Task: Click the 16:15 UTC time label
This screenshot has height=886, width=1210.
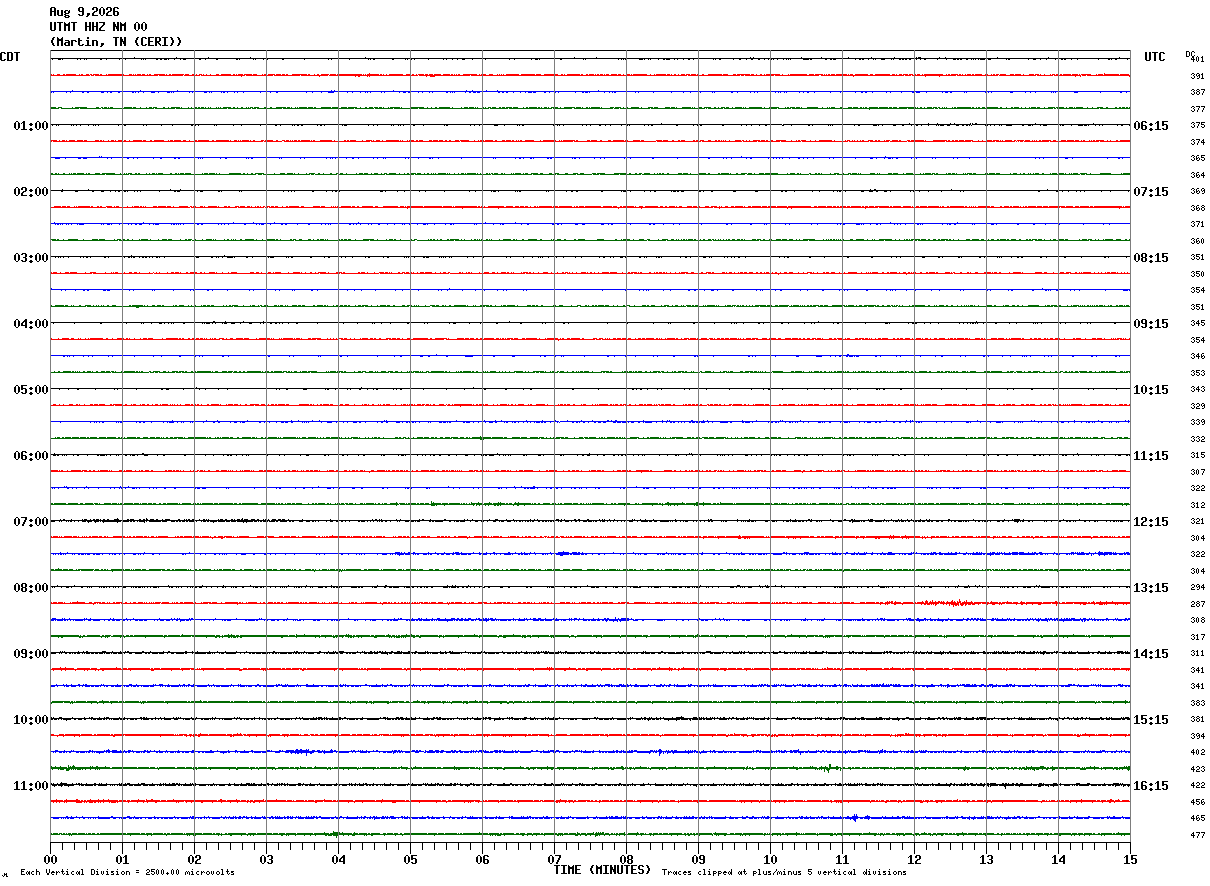Action: point(1150,786)
